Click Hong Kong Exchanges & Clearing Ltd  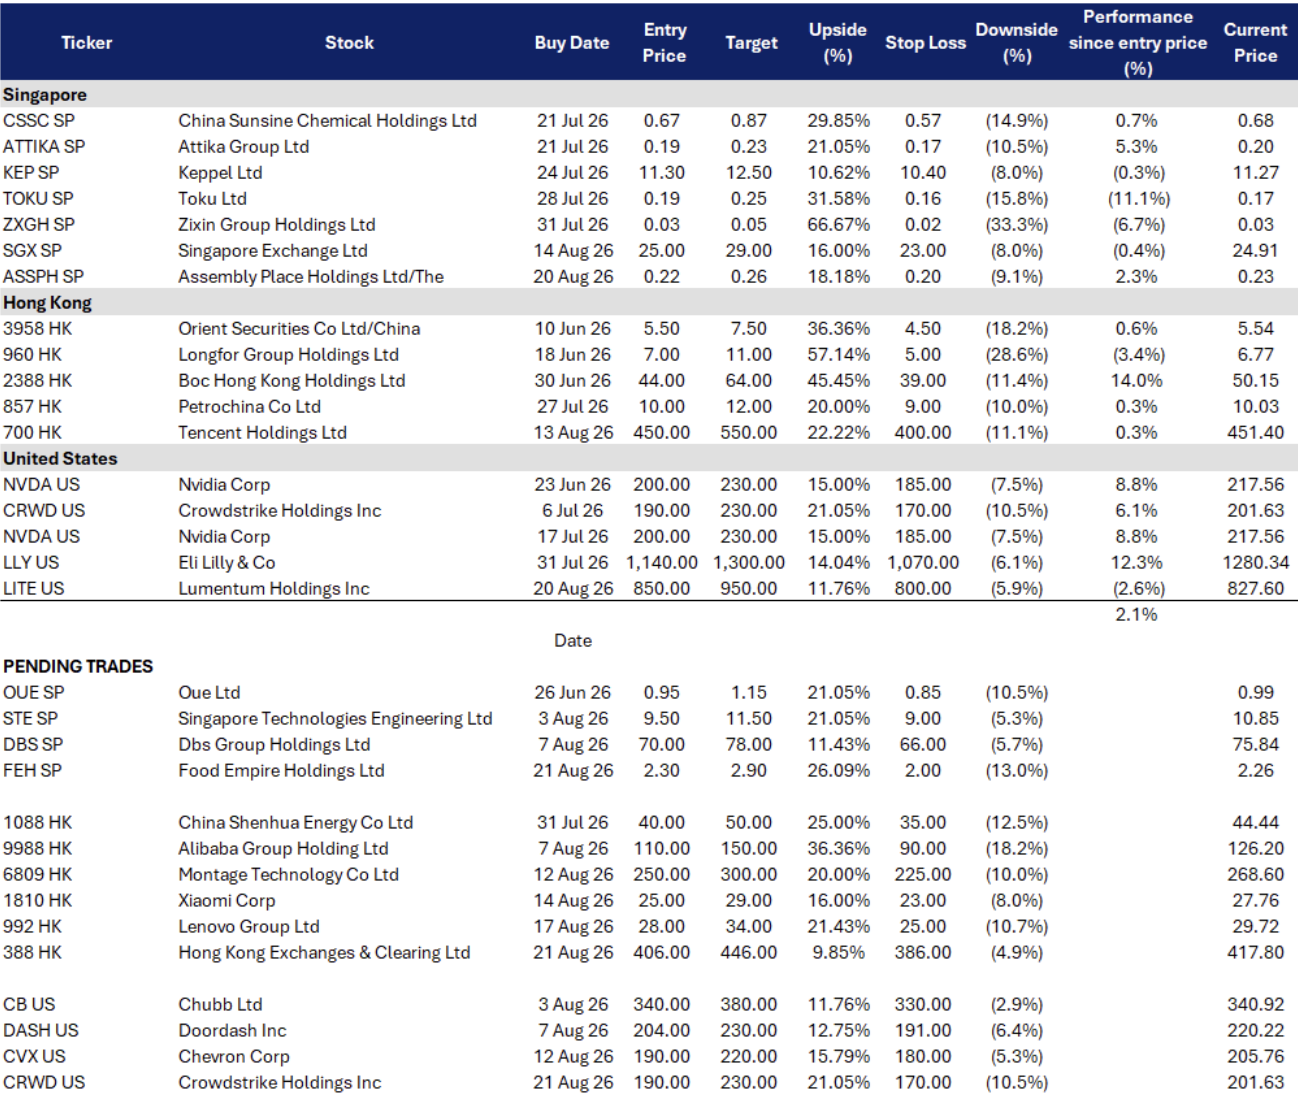click(324, 953)
